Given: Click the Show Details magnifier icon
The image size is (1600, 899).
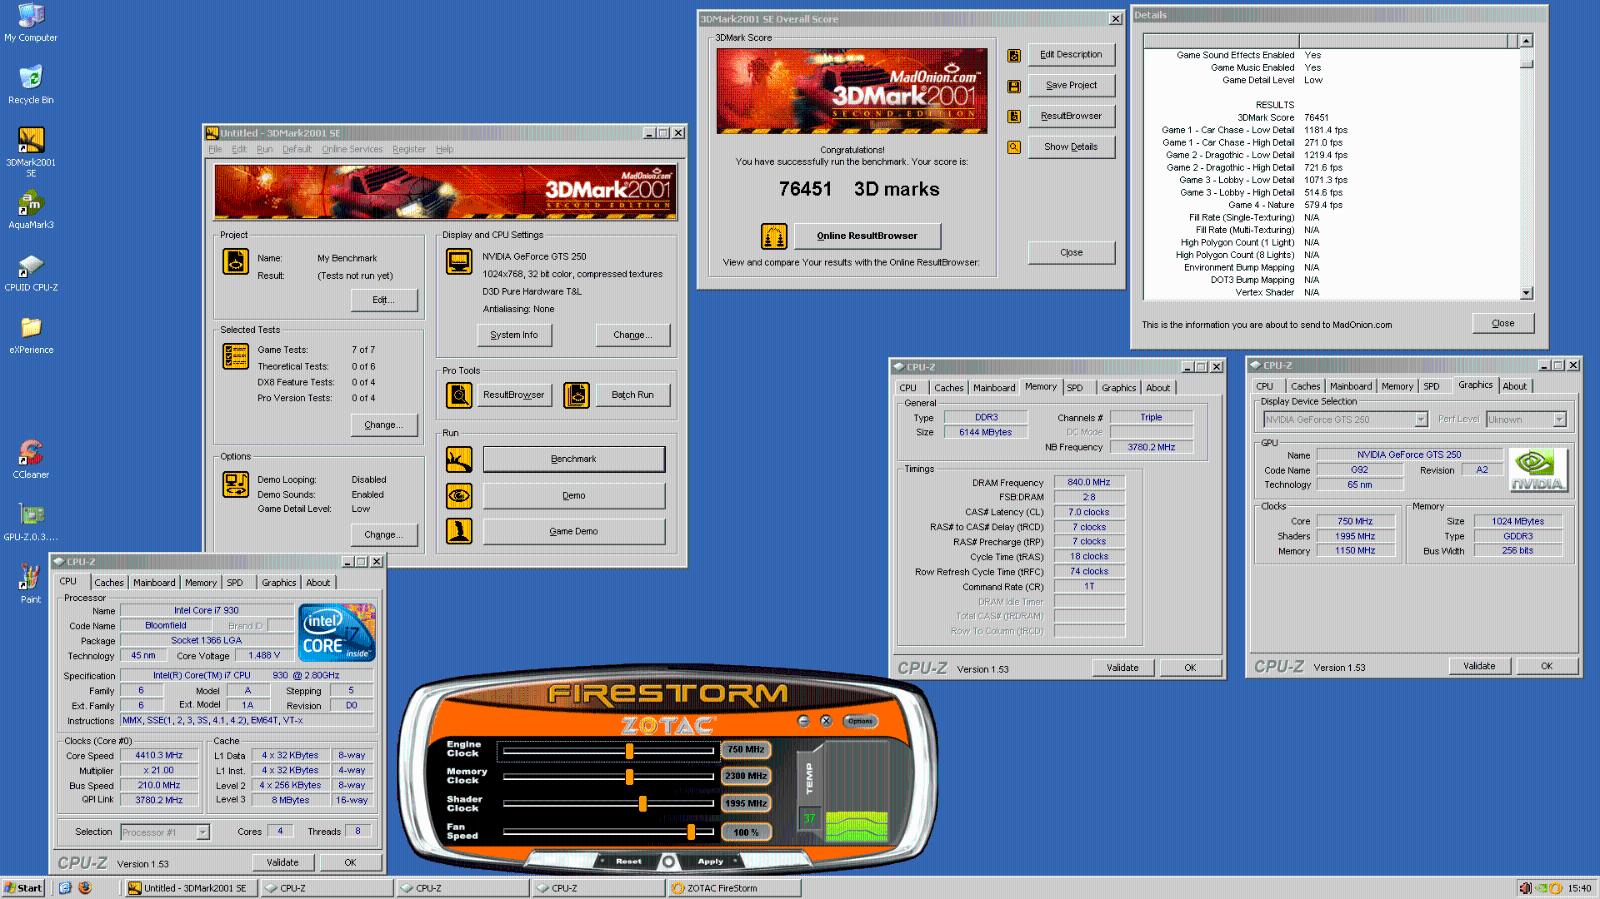Looking at the screenshot, I should 1014,147.
